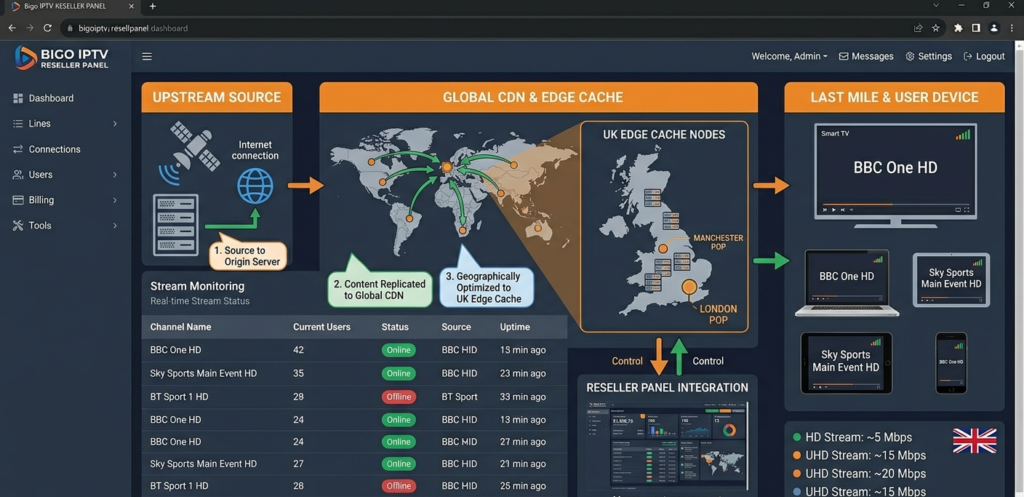Screen dimensions: 1024x497
Task: Click the phone BBC One HD screen
Action: (x=951, y=361)
